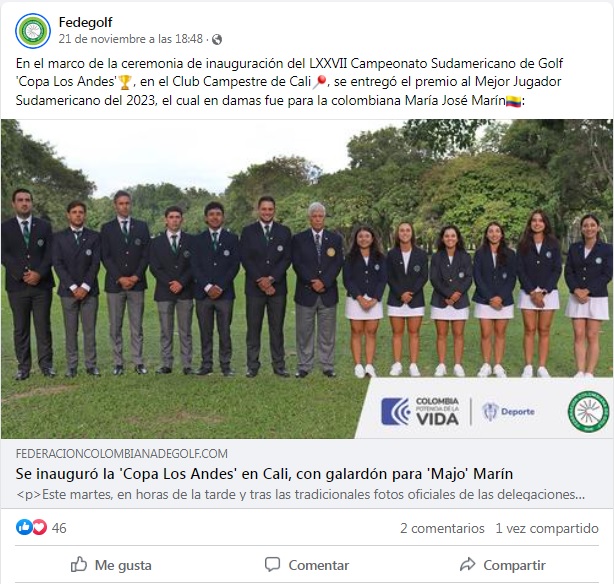Open the 2 comentarios link
Viewport: 614px width, 584px height.
click(442, 528)
